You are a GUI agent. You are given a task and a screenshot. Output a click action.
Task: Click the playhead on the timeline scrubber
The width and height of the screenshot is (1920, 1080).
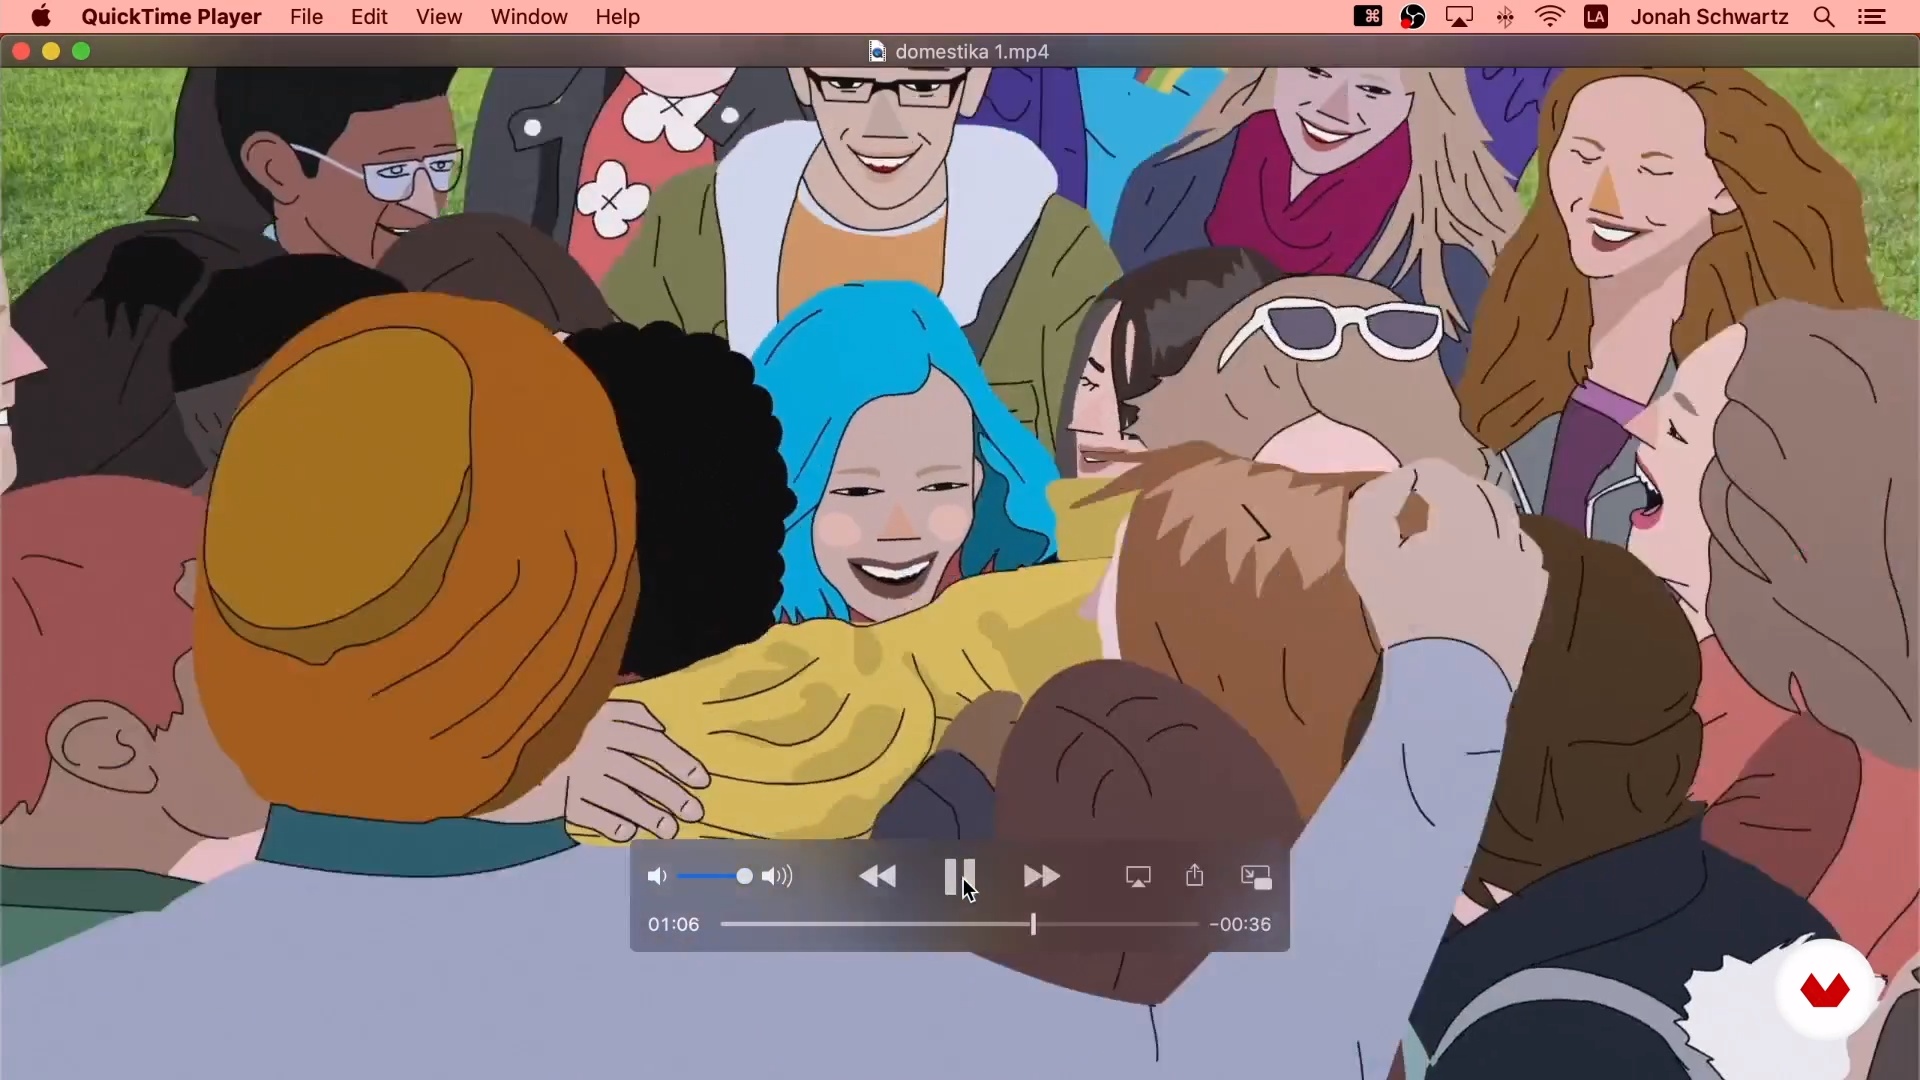pyautogui.click(x=1033, y=924)
